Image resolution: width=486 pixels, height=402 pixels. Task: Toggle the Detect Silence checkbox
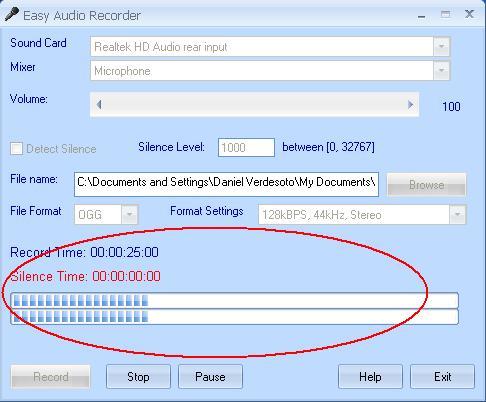[16, 148]
